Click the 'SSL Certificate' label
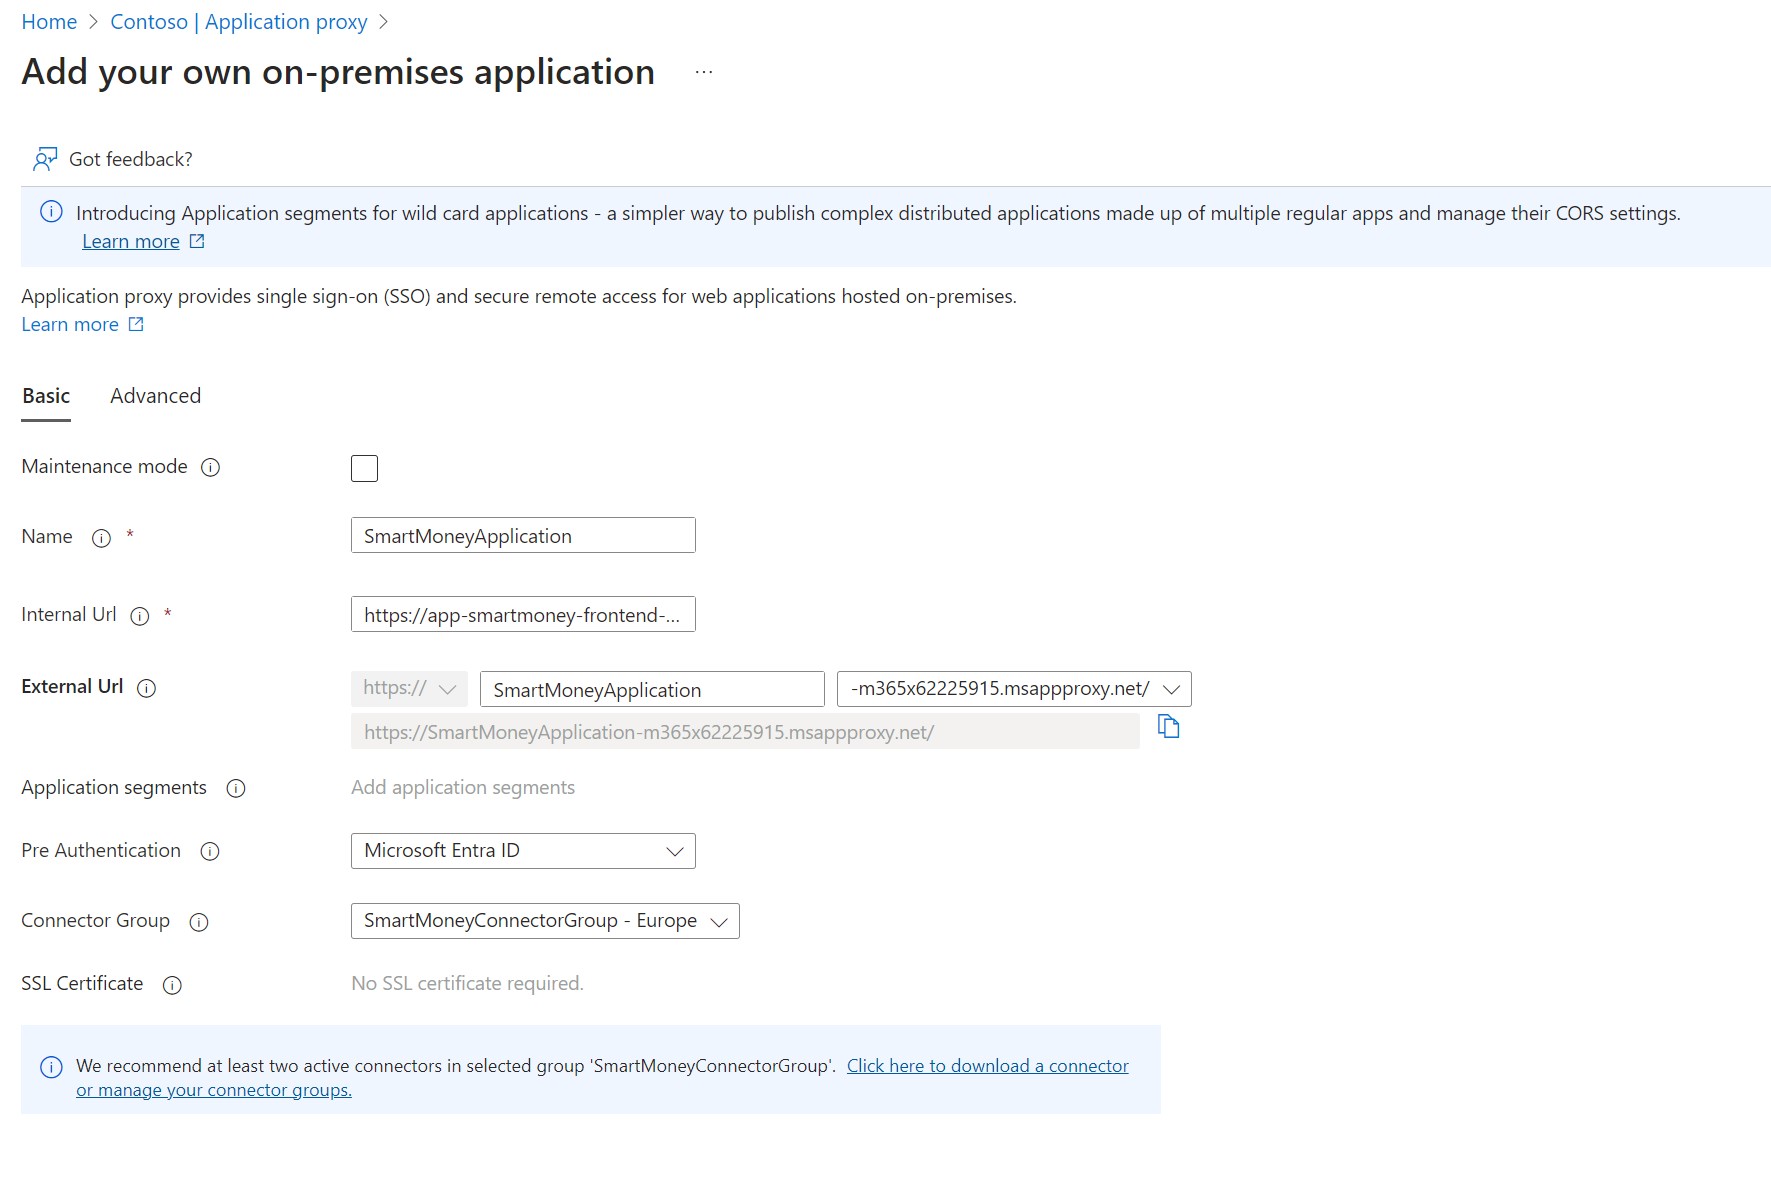Image resolution: width=1771 pixels, height=1180 pixels. click(x=82, y=983)
